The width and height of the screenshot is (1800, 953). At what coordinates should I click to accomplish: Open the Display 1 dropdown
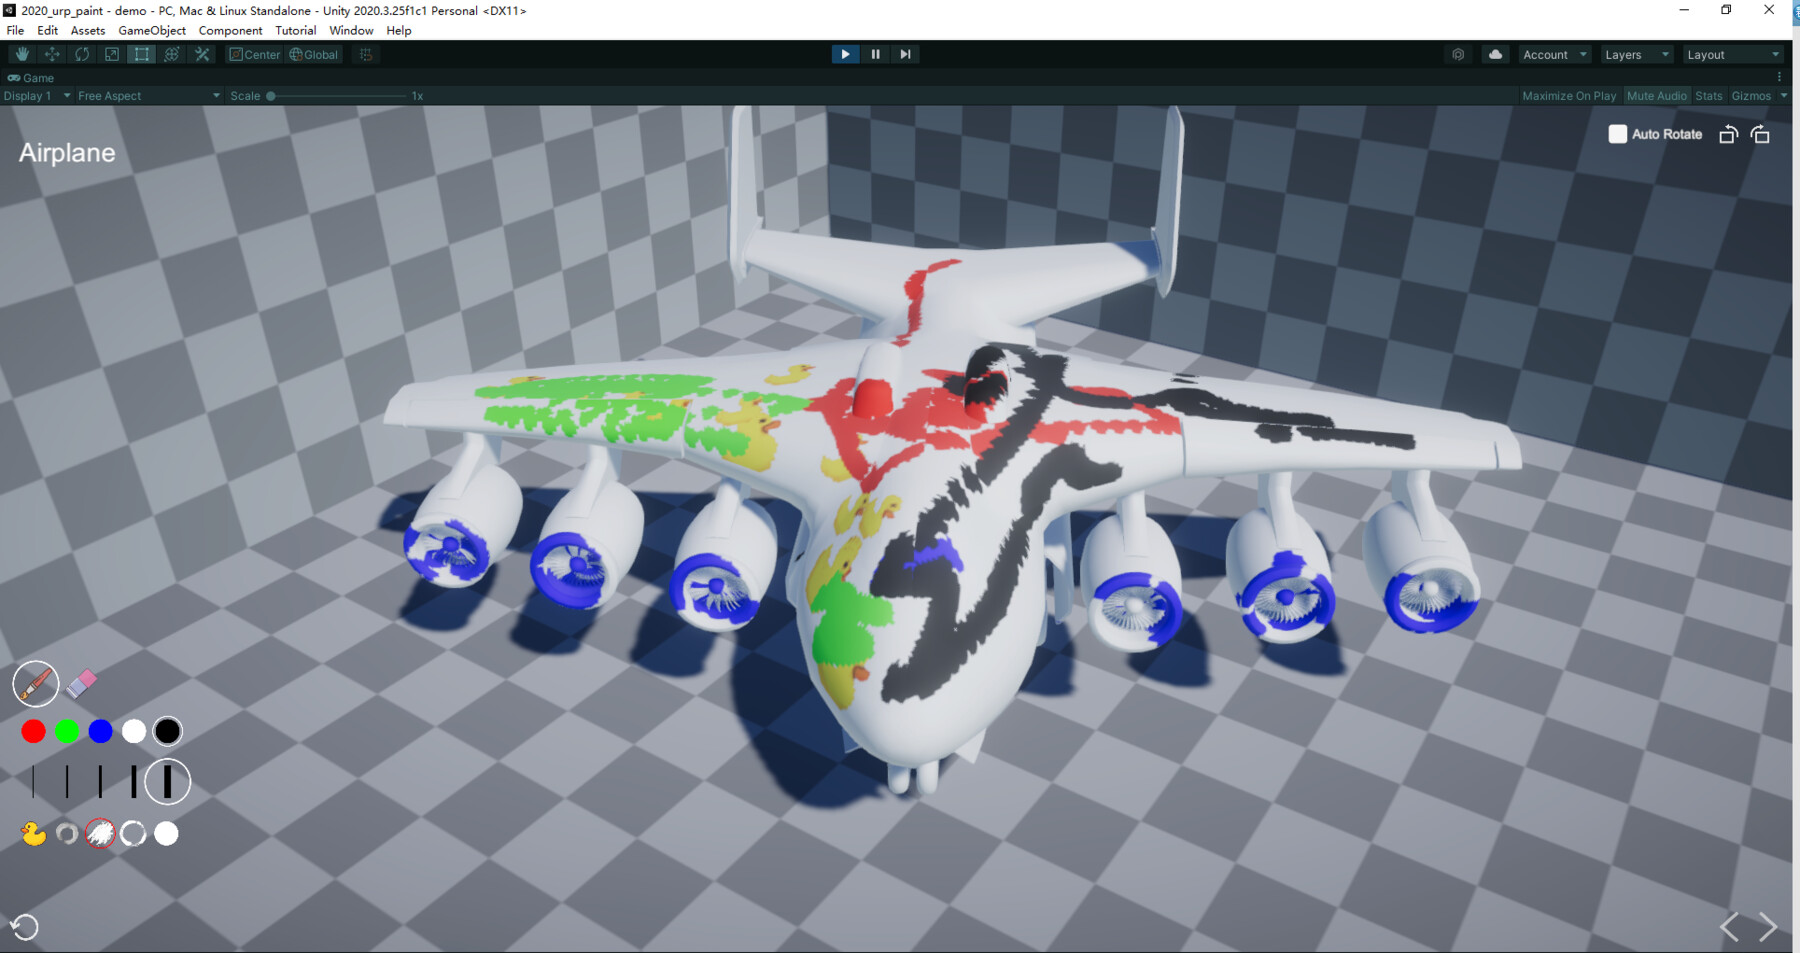32,95
